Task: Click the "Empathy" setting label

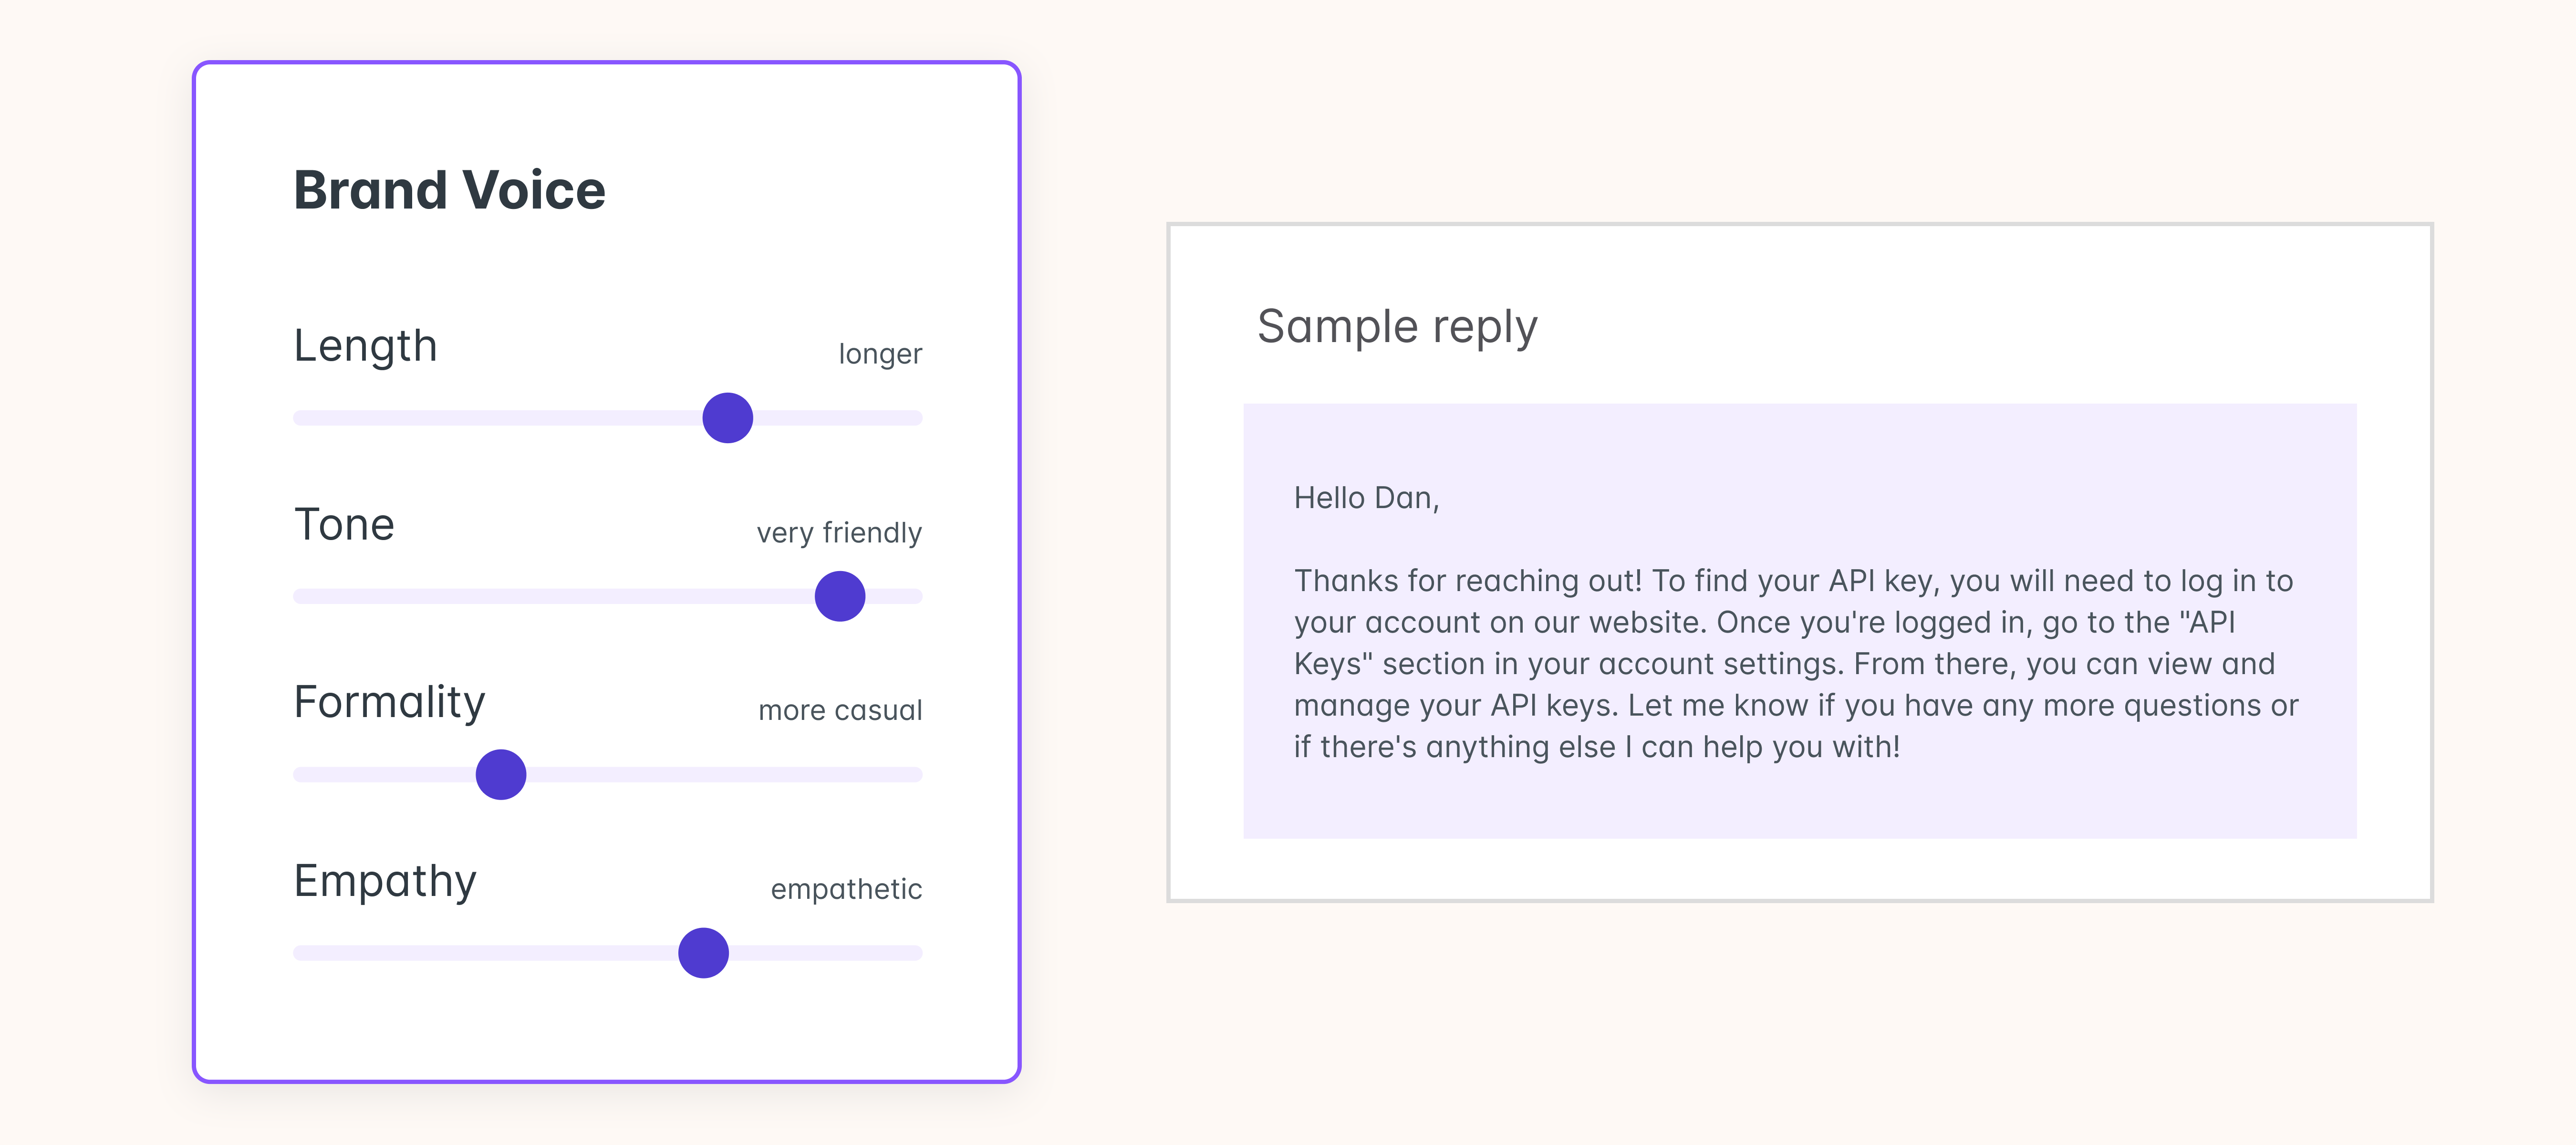Action: (385, 881)
